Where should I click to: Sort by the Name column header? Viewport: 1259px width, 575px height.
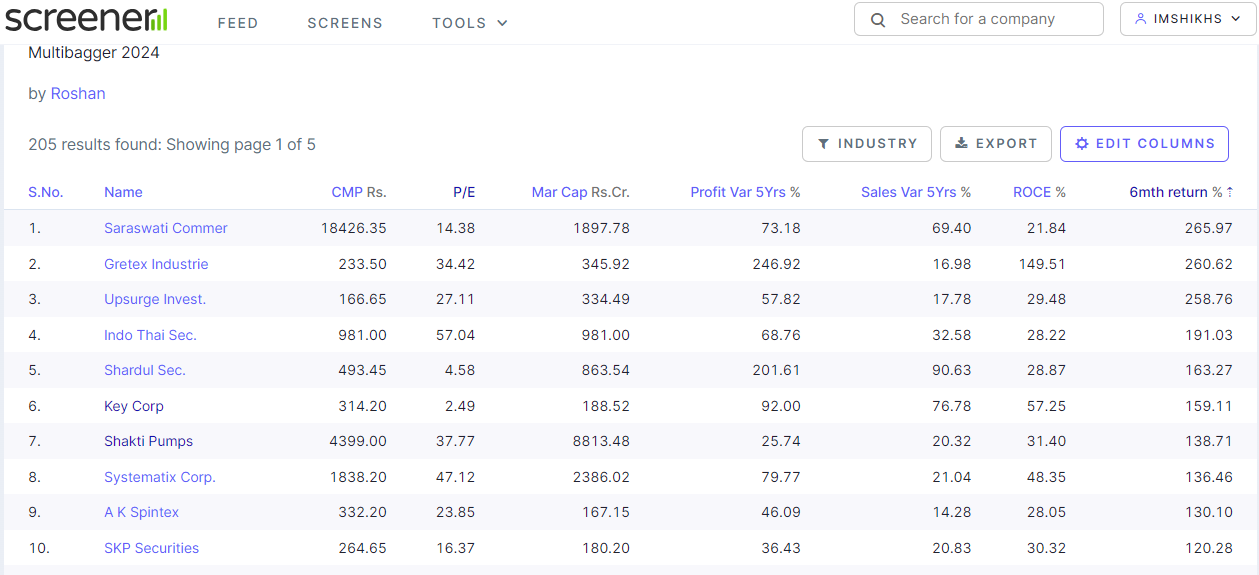[123, 192]
